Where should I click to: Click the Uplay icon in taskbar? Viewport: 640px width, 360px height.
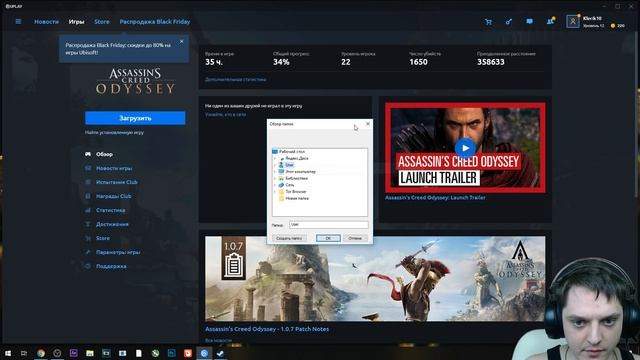point(204,353)
